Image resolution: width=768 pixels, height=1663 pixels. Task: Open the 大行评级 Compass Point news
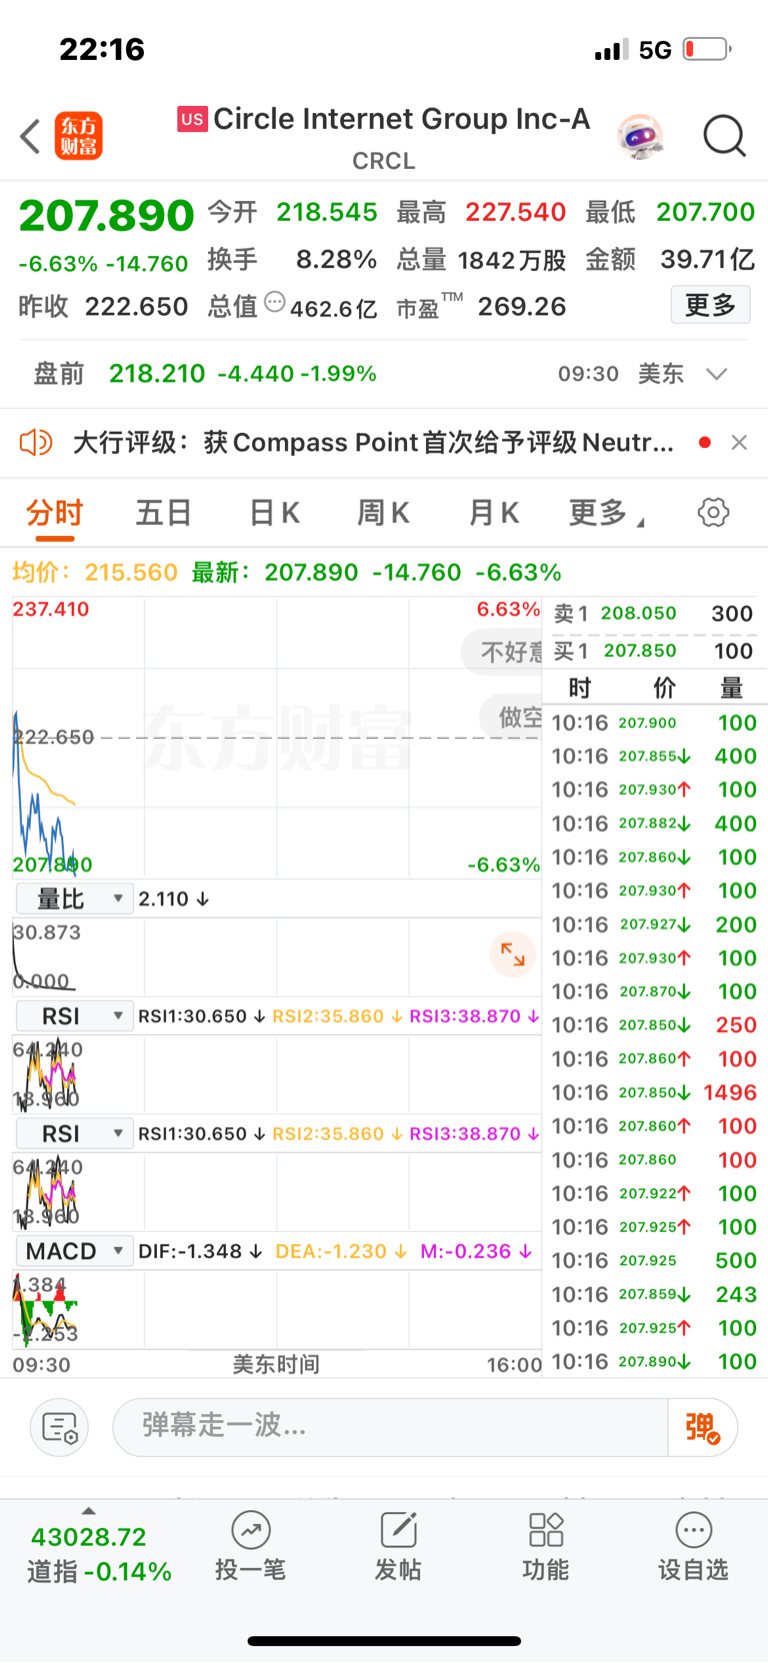click(373, 442)
